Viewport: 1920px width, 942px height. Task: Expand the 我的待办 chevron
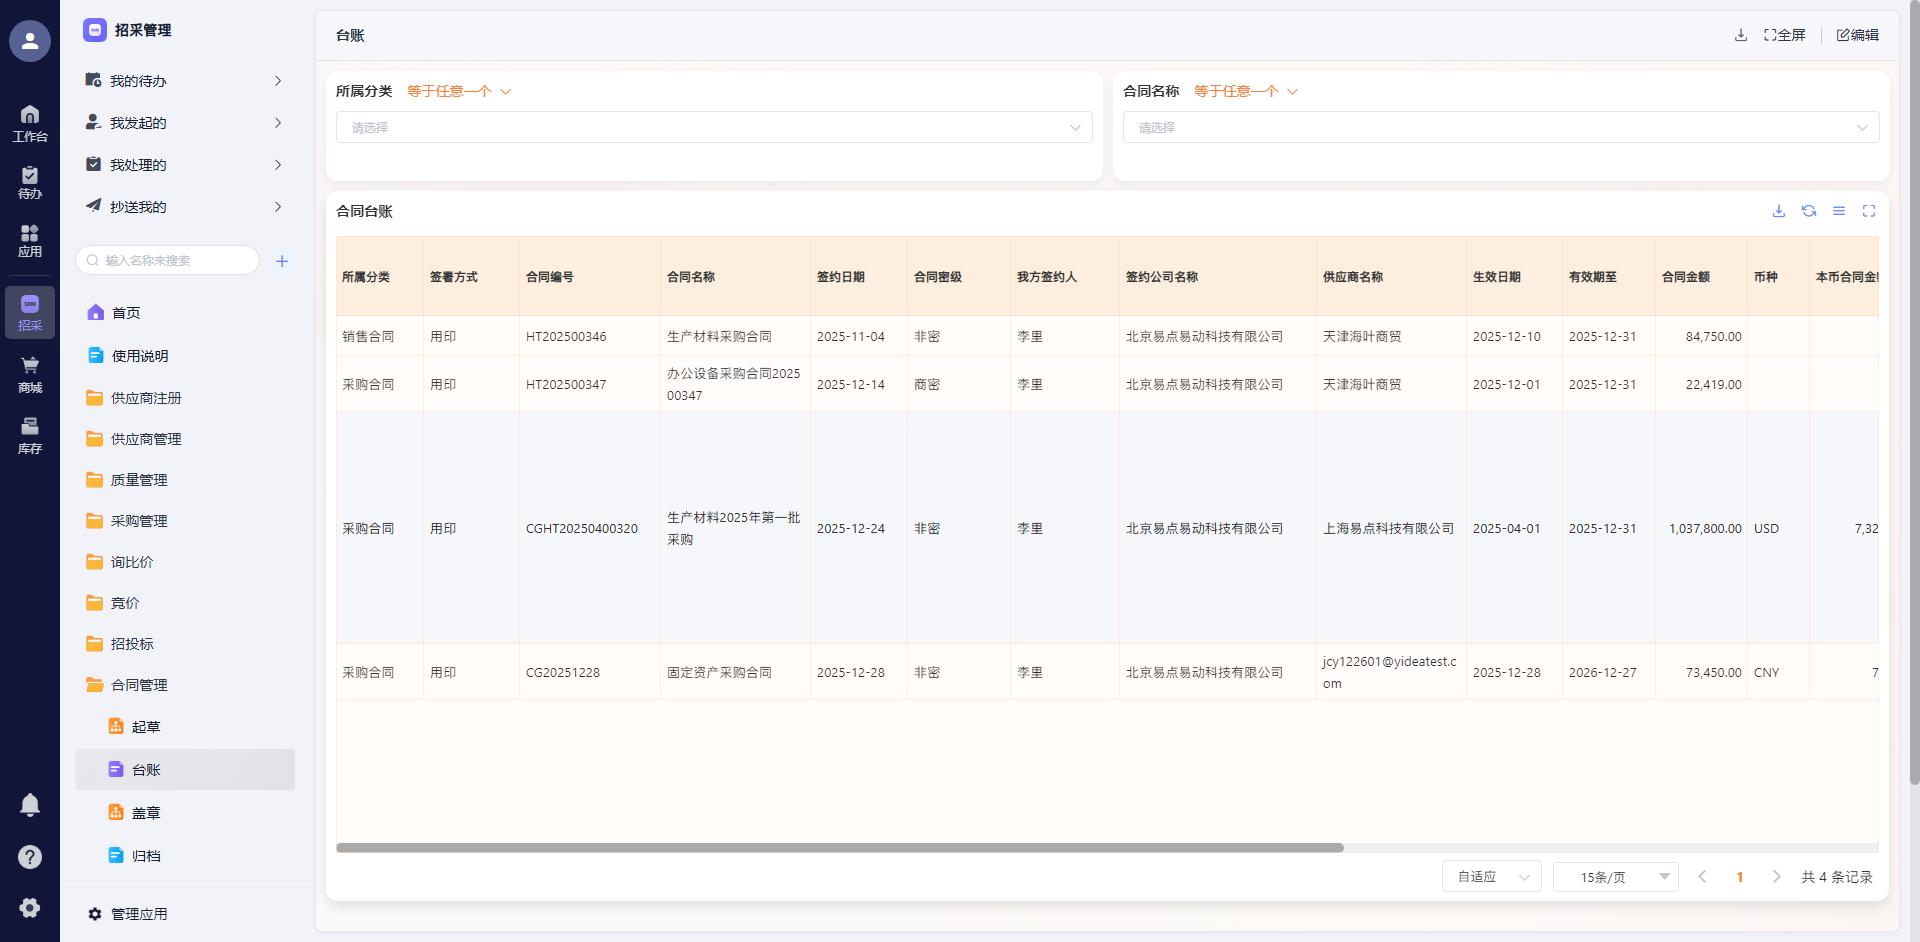(x=278, y=81)
